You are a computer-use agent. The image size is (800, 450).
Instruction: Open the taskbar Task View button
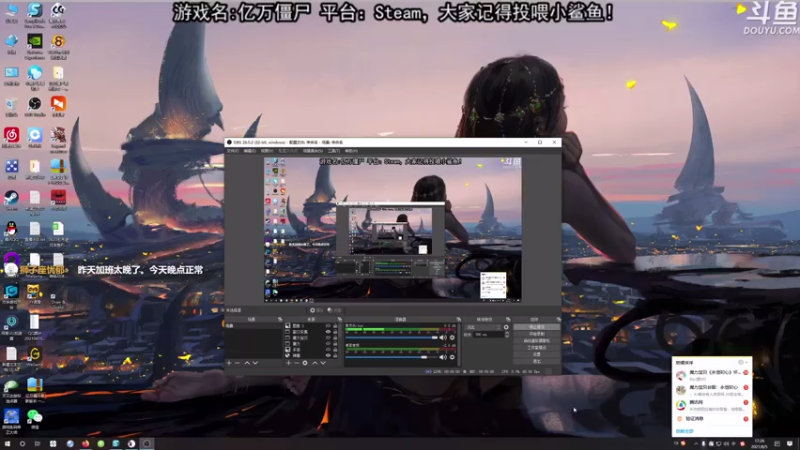[x=37, y=444]
